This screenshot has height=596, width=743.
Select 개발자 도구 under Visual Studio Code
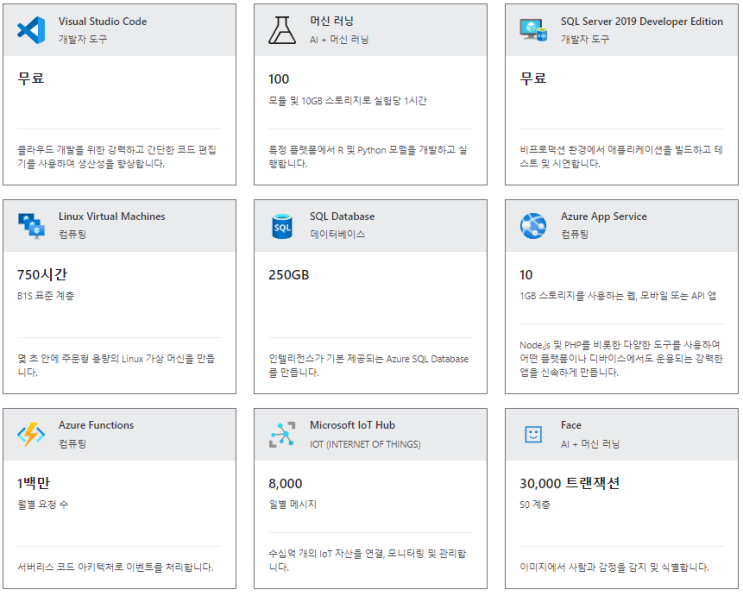click(83, 39)
